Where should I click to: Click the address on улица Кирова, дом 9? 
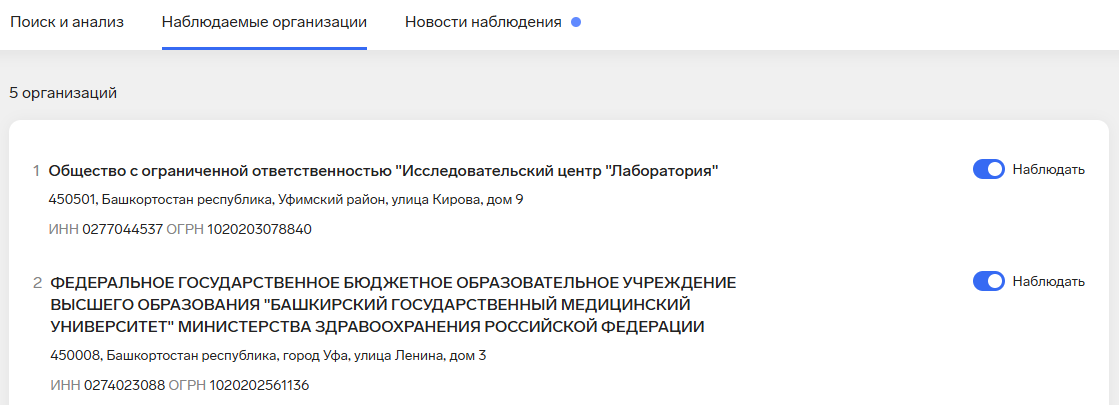tap(285, 200)
